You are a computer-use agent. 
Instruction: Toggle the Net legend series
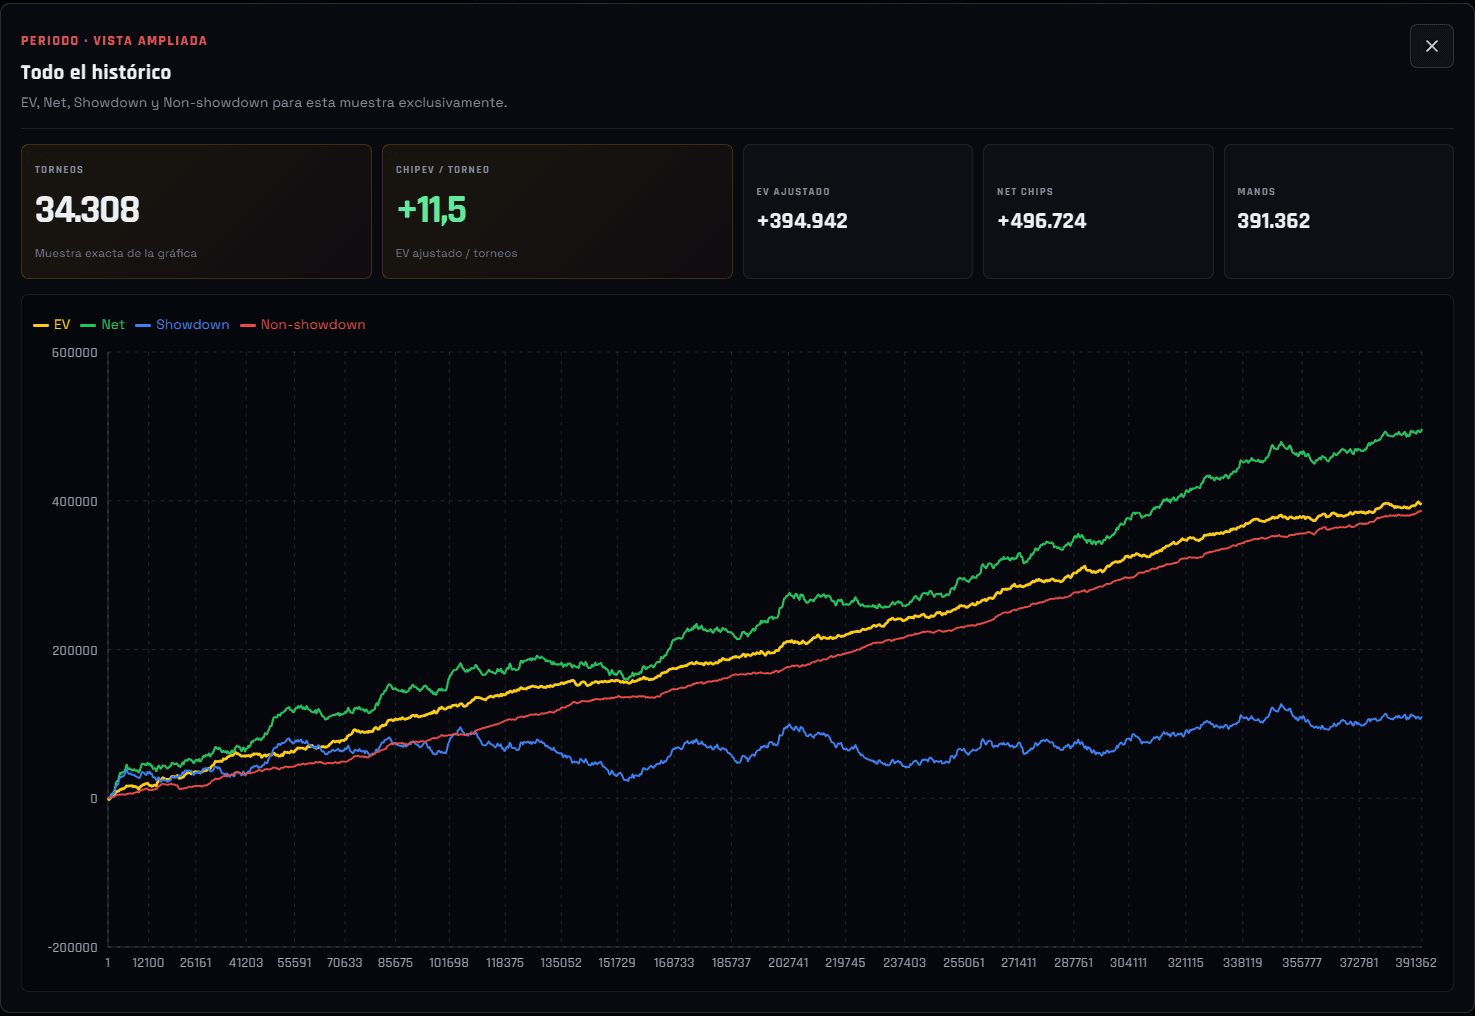coord(102,325)
